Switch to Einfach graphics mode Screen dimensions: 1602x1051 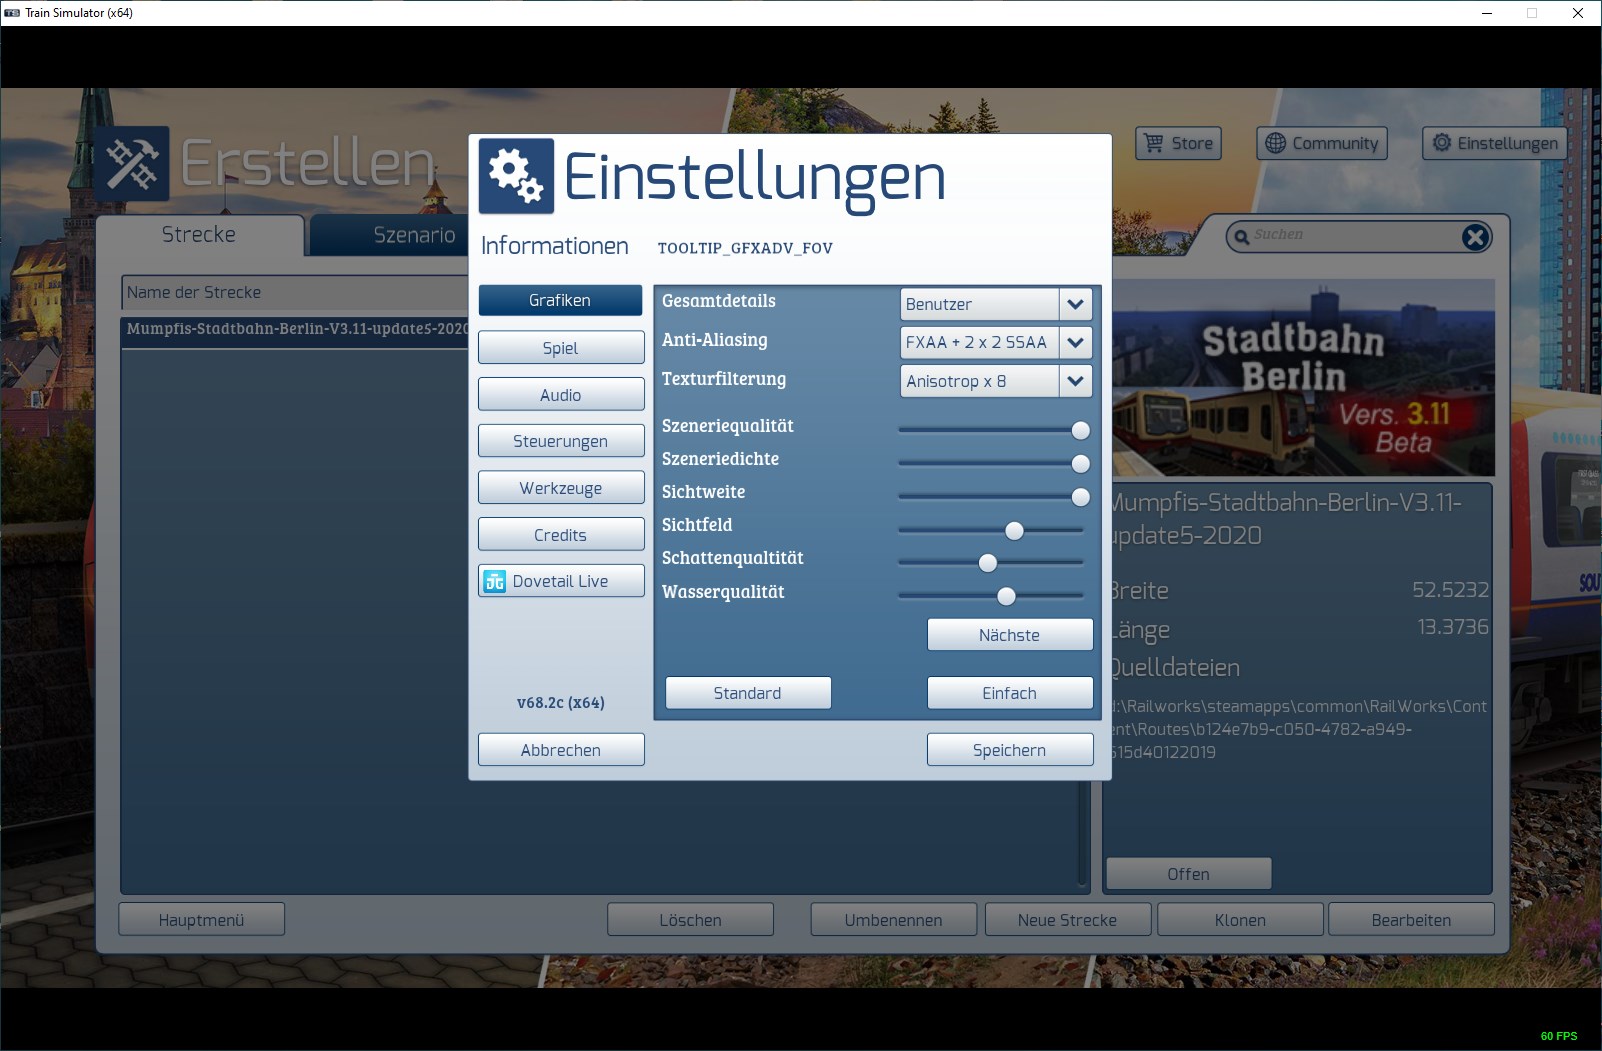1009,693
